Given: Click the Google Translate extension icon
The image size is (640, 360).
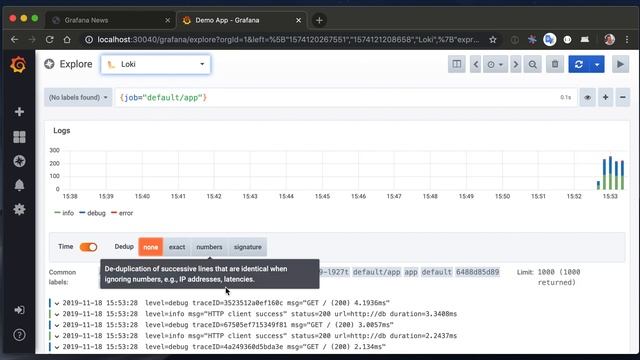Looking at the screenshot, I should coord(550,40).
